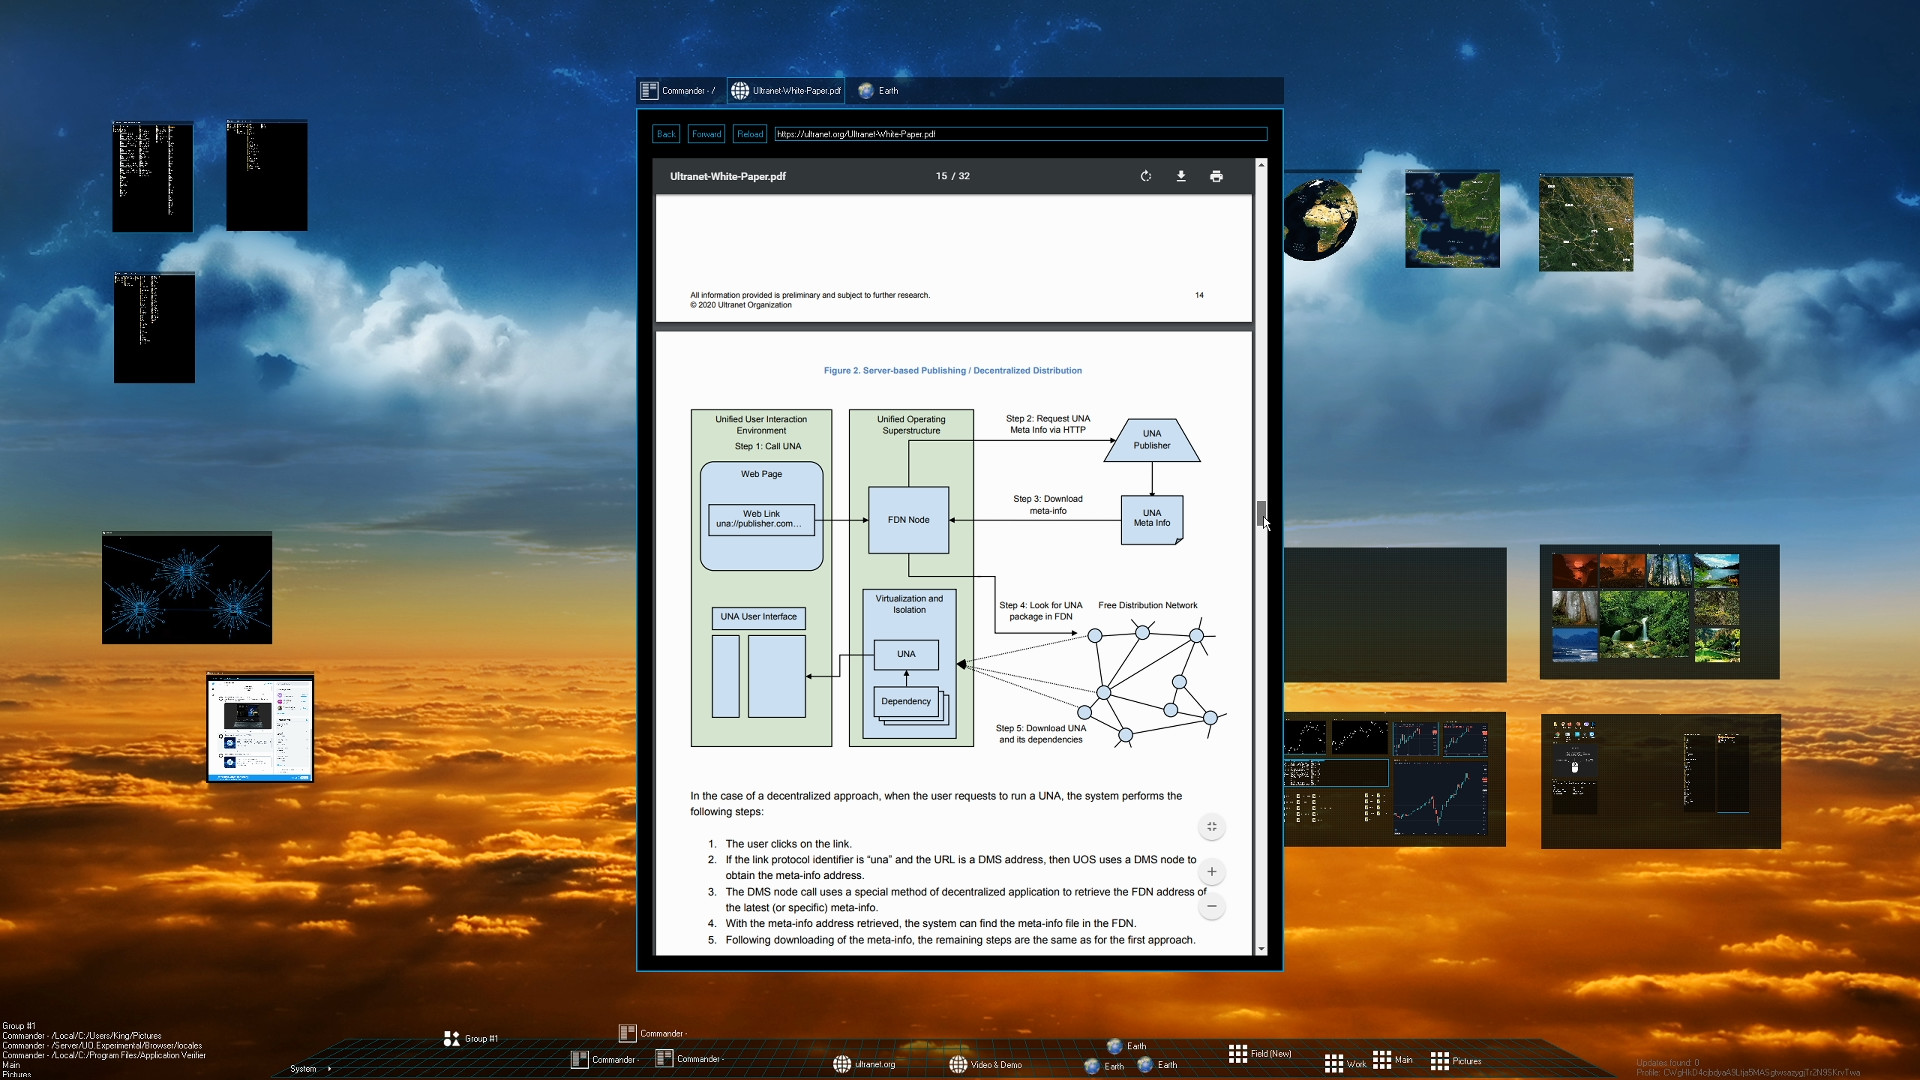1920x1080 pixels.
Task: Click the zoom-in plus control
Action: pyautogui.click(x=1212, y=871)
